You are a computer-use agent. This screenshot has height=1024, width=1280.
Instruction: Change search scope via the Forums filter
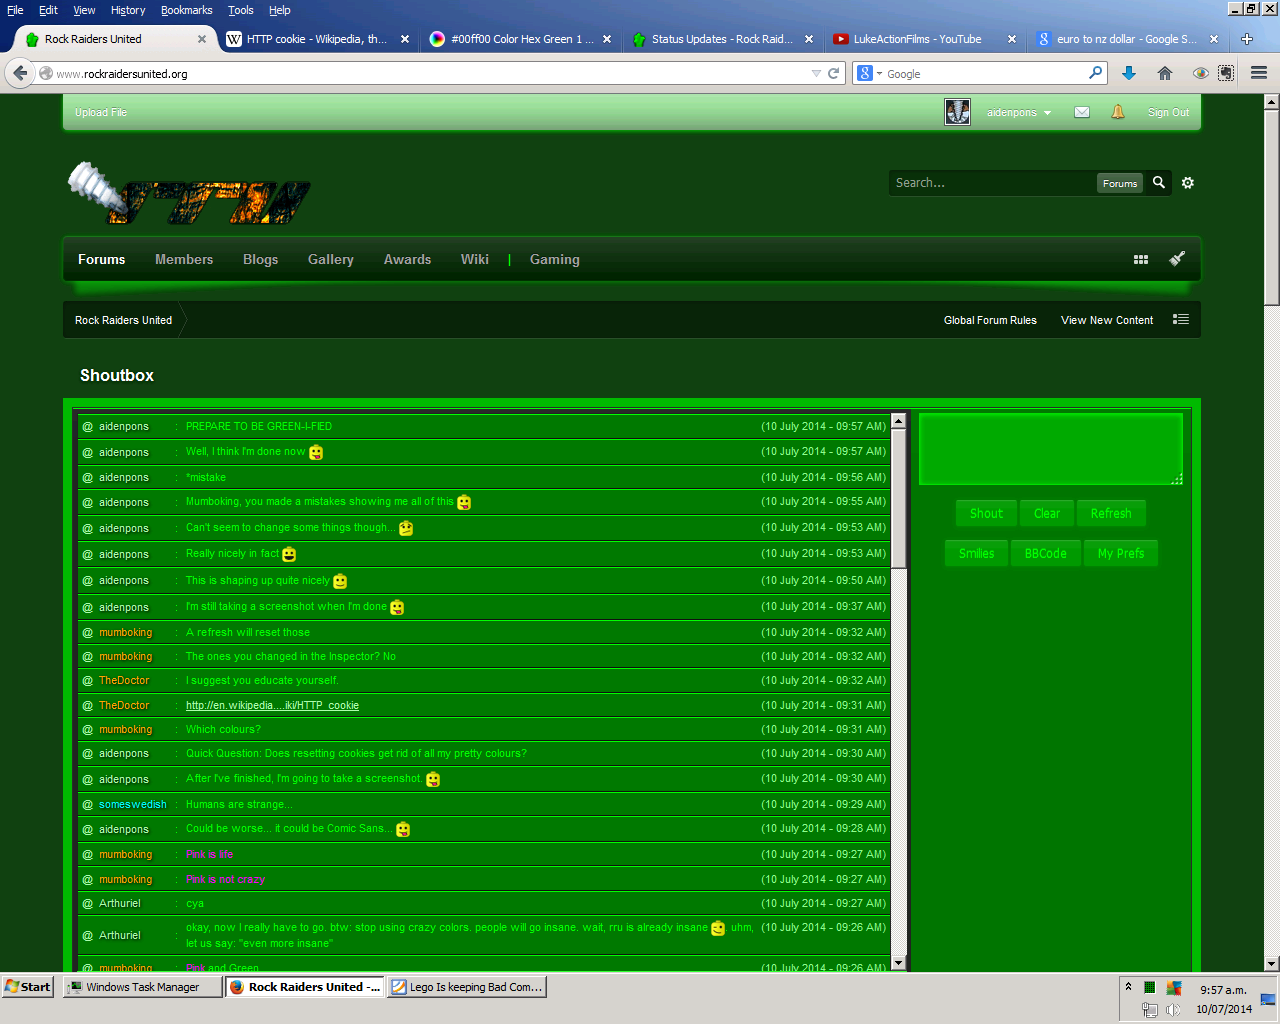point(1120,183)
